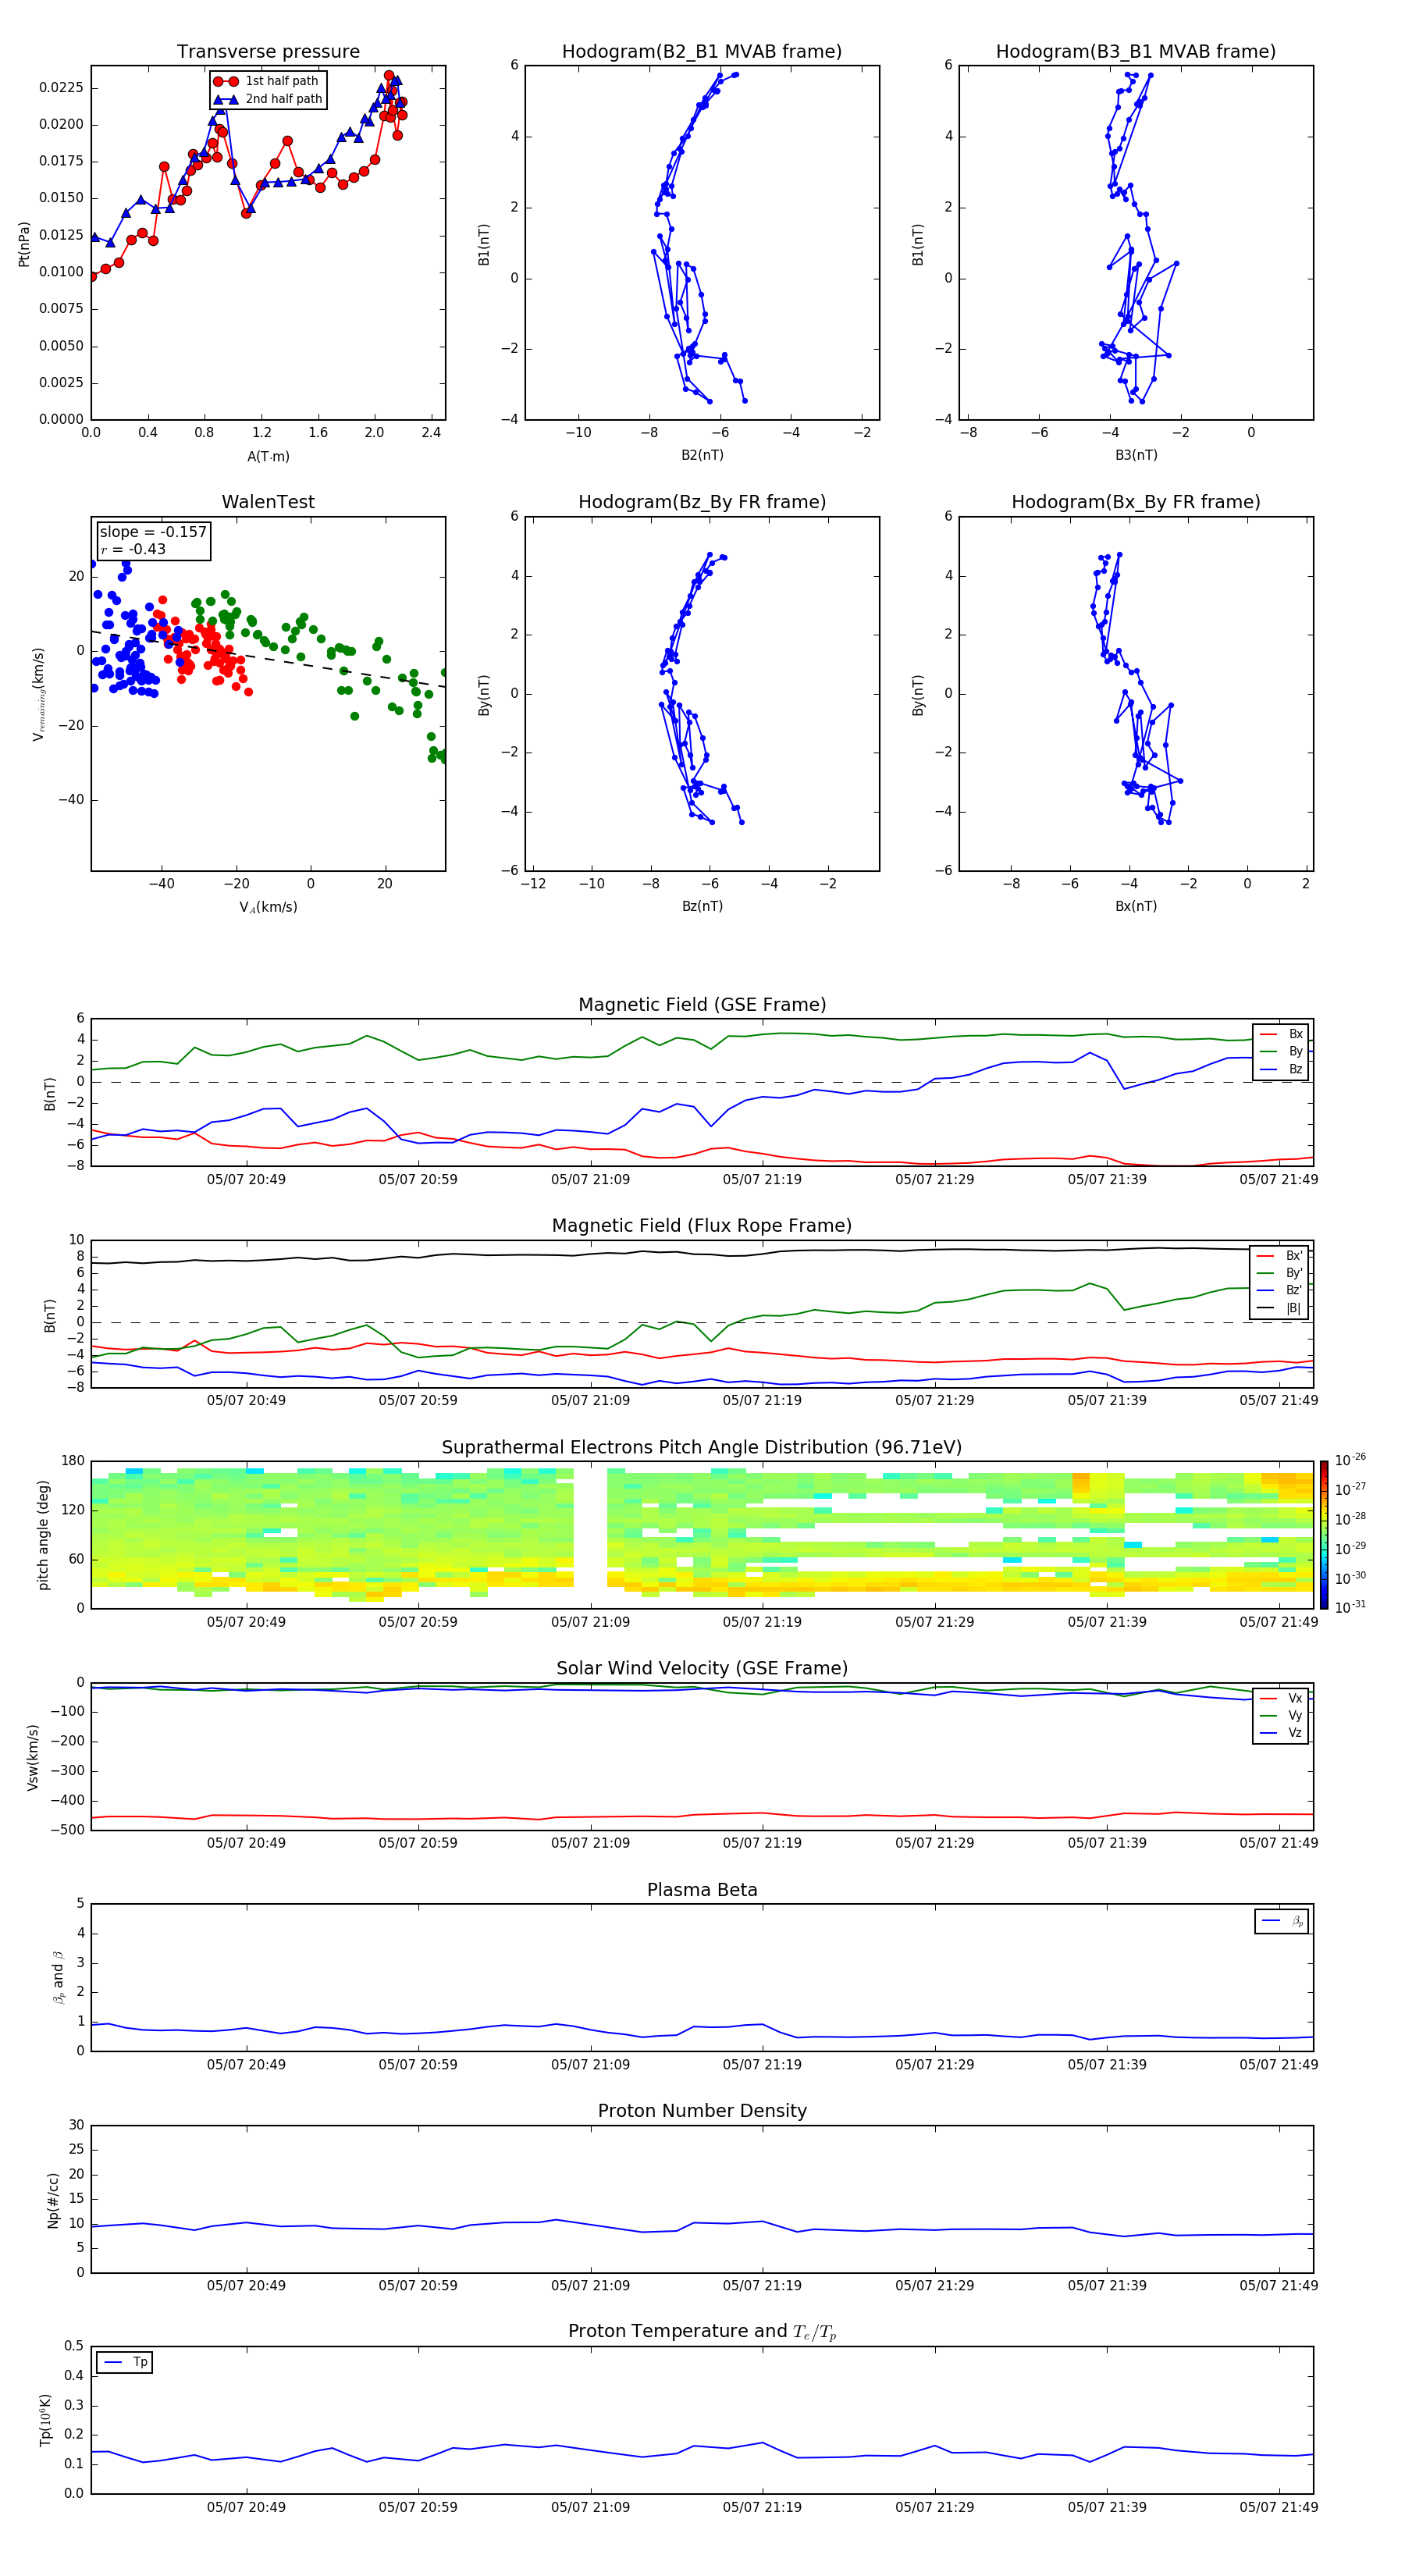Select 'Vz' in the velocity legend

[x=1282, y=1733]
